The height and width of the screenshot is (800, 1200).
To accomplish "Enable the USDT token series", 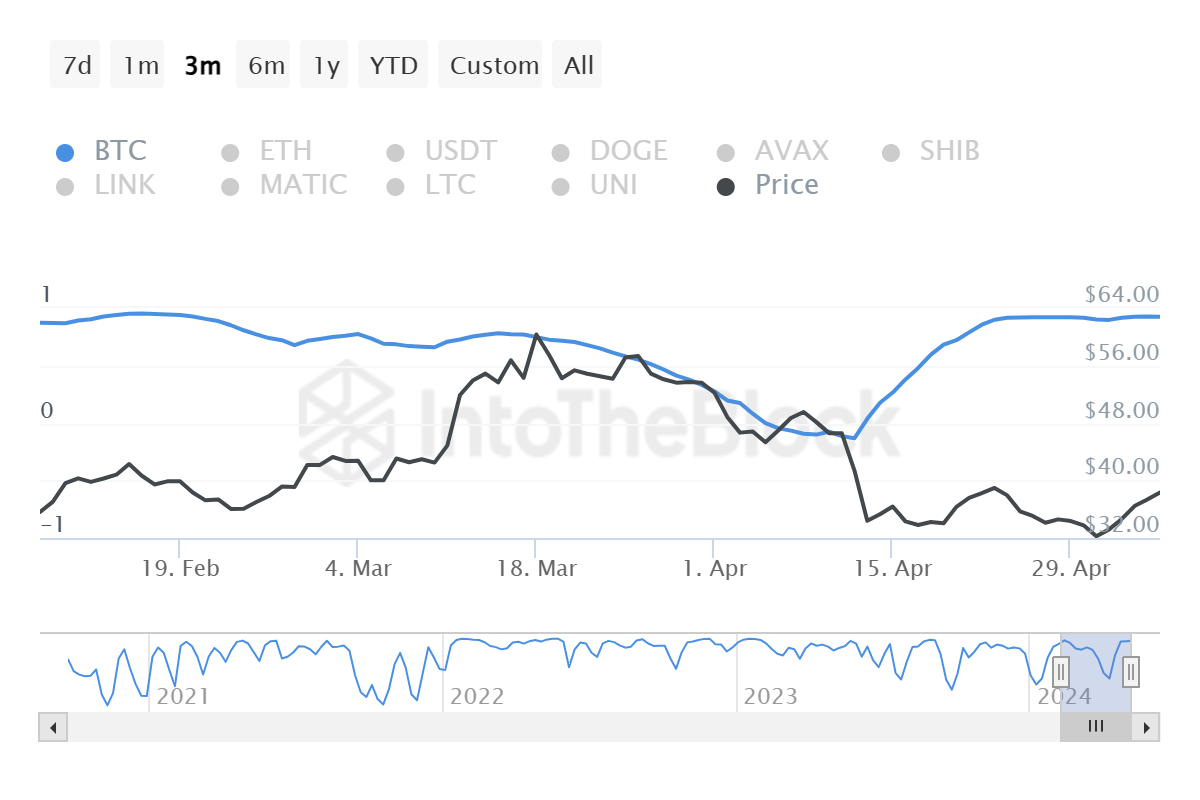I will (462, 150).
